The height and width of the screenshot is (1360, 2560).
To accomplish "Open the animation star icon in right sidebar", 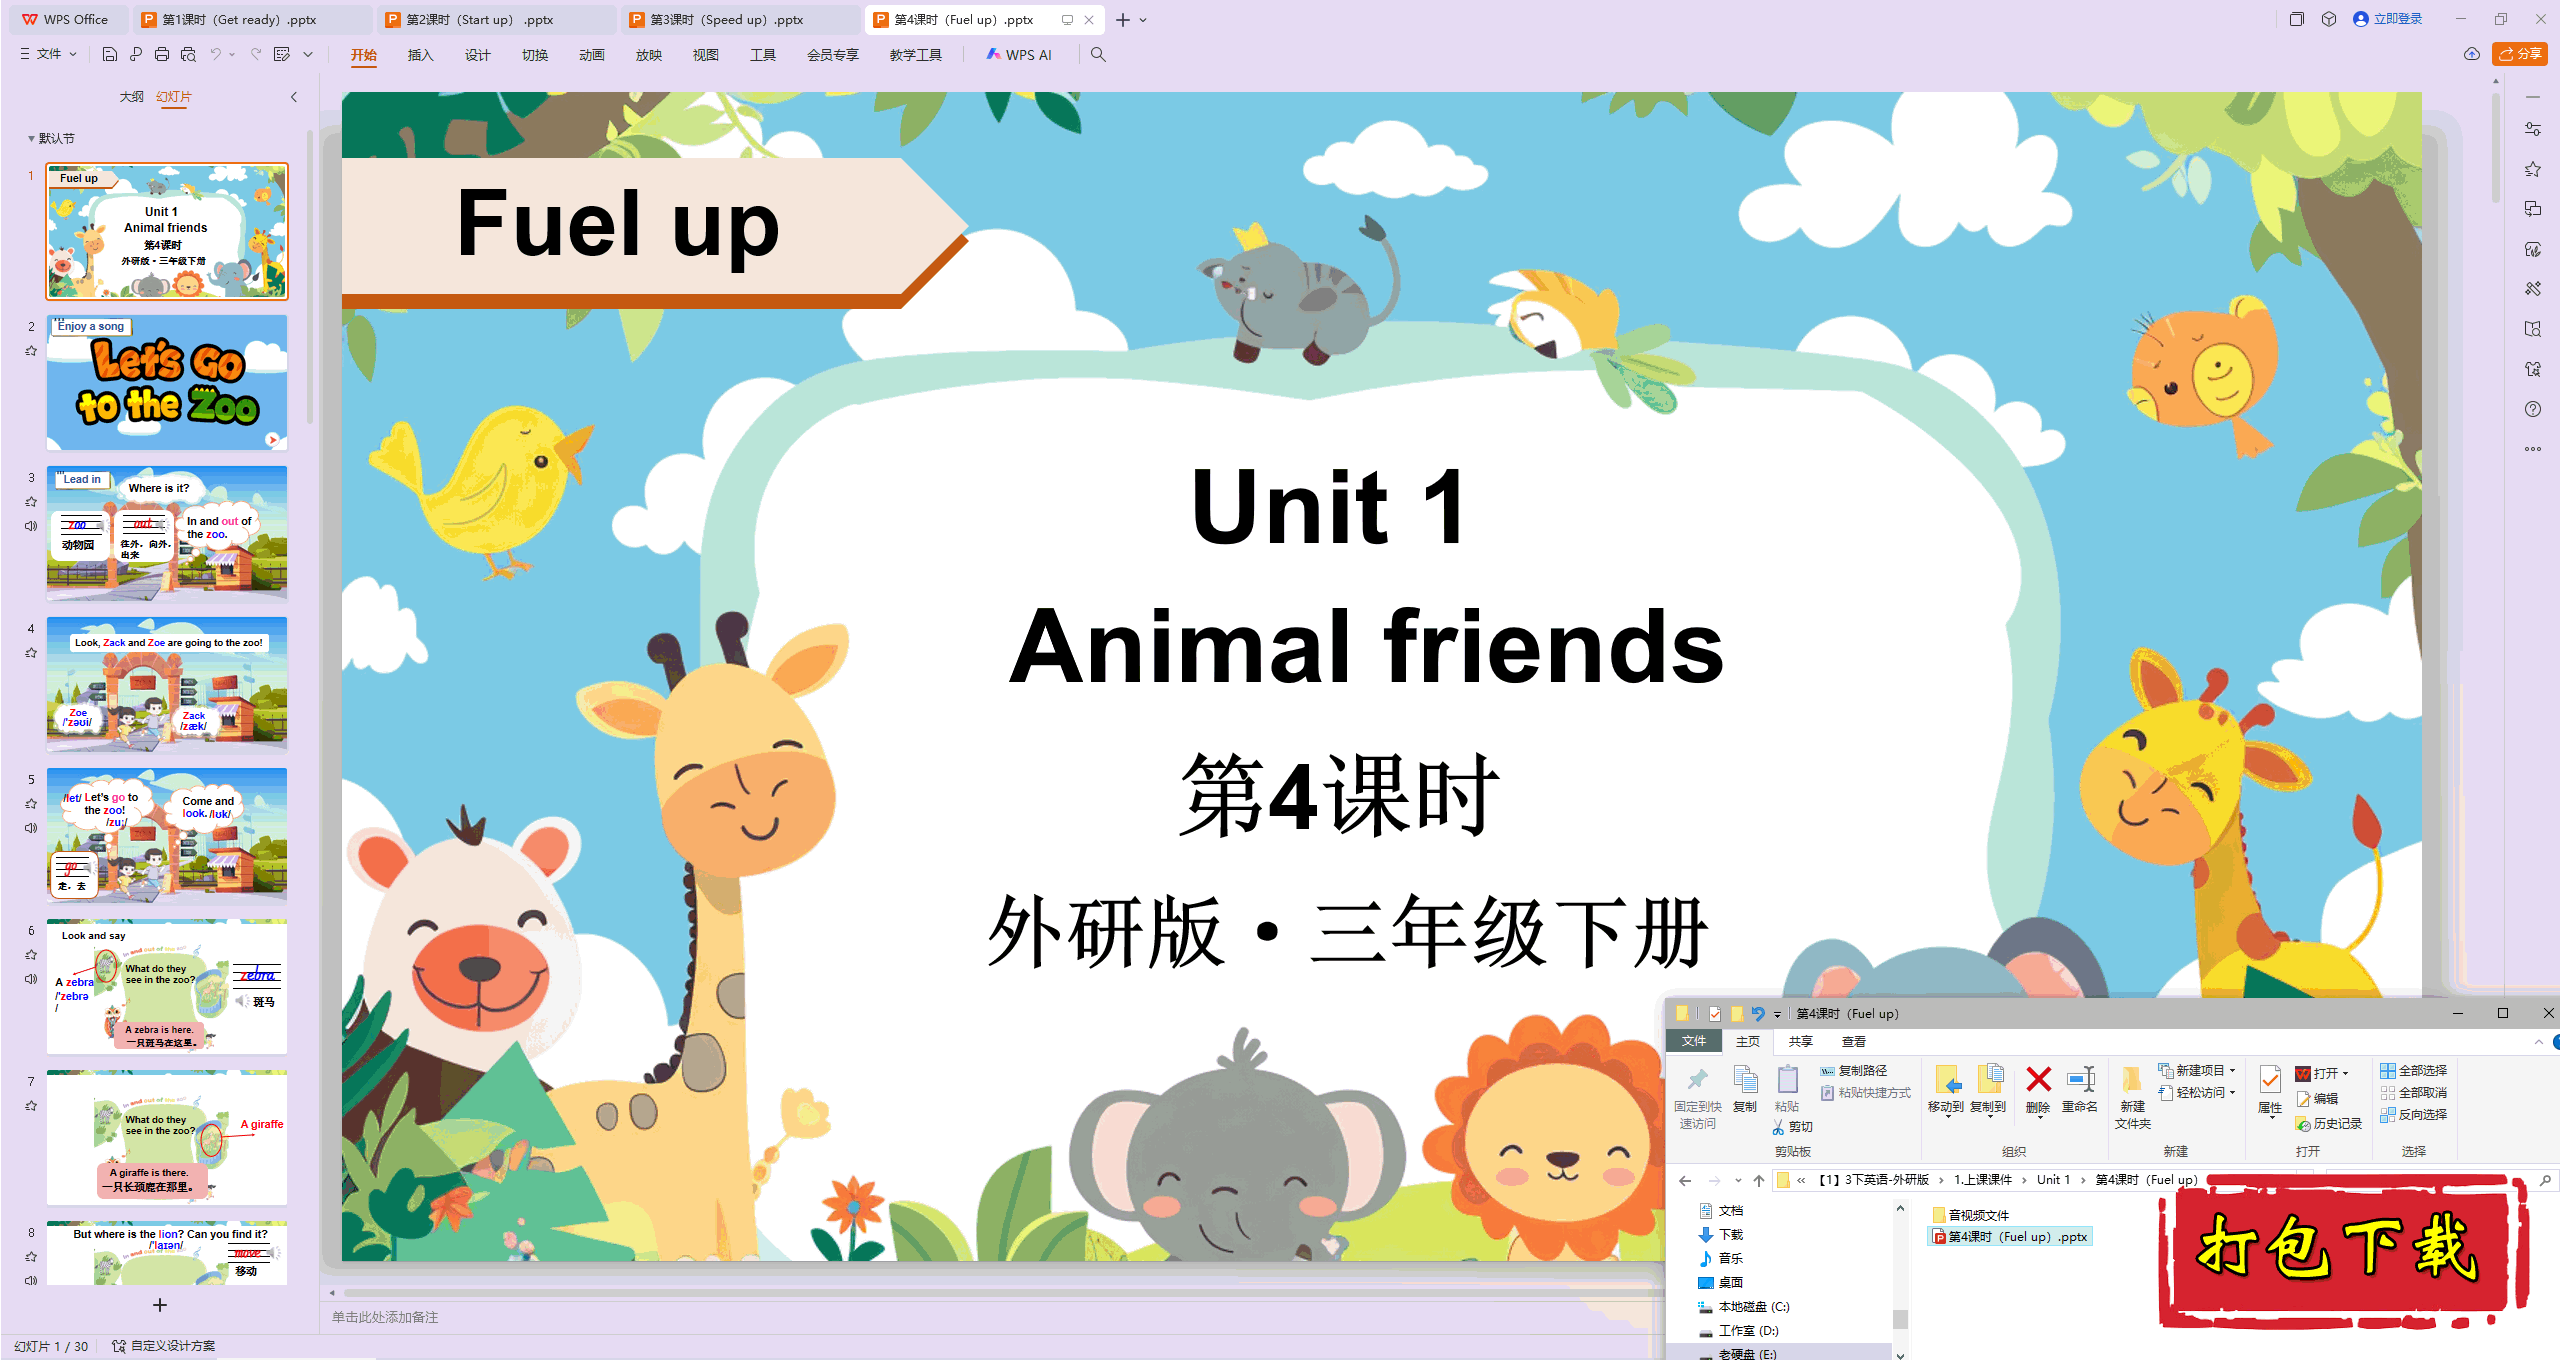I will click(x=2533, y=169).
